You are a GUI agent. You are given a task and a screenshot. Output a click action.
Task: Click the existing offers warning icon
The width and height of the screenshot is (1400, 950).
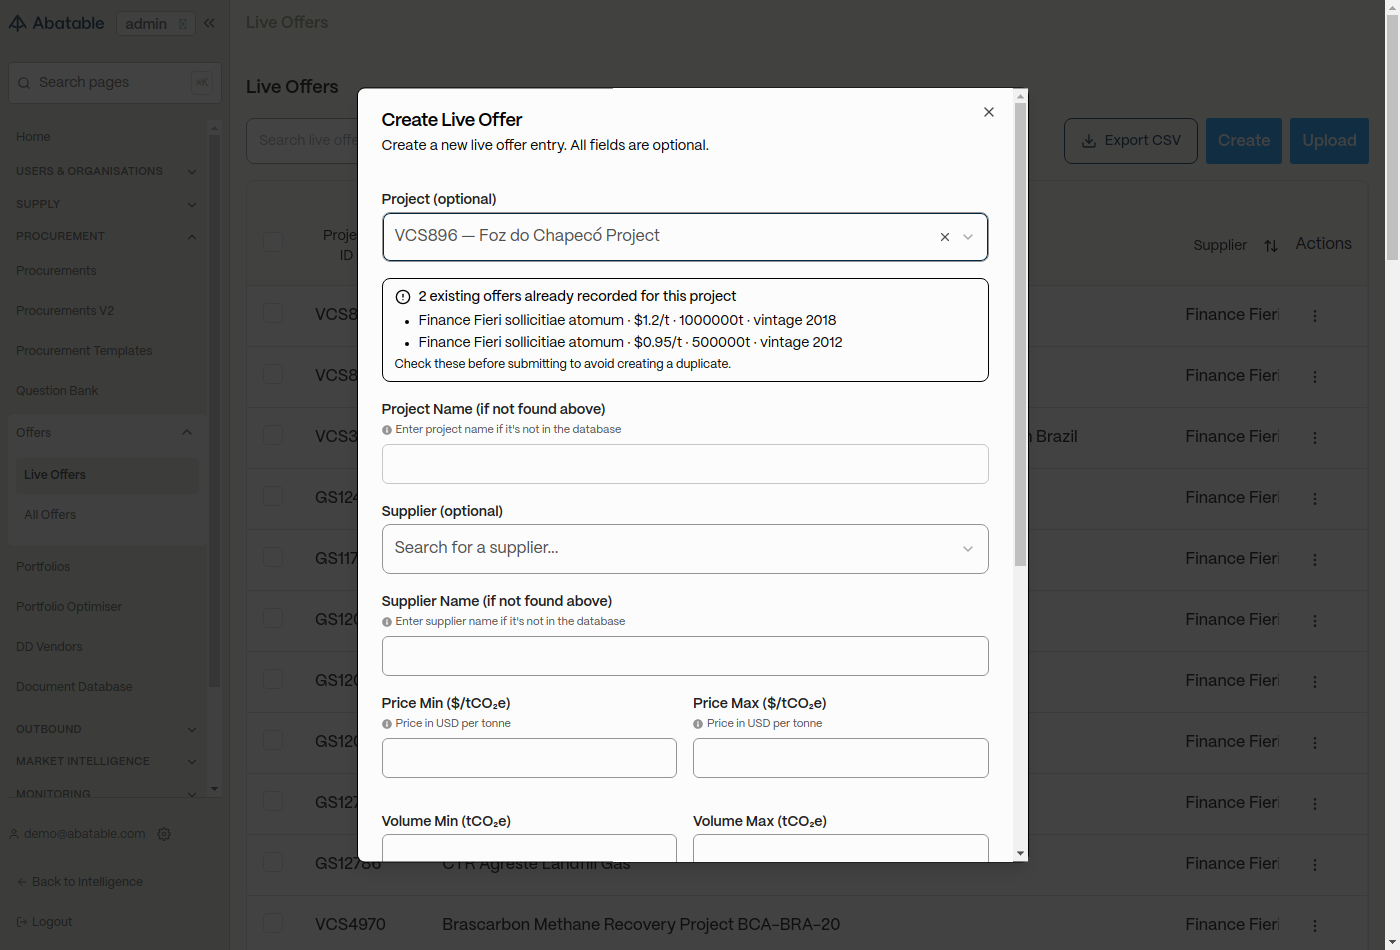click(403, 297)
